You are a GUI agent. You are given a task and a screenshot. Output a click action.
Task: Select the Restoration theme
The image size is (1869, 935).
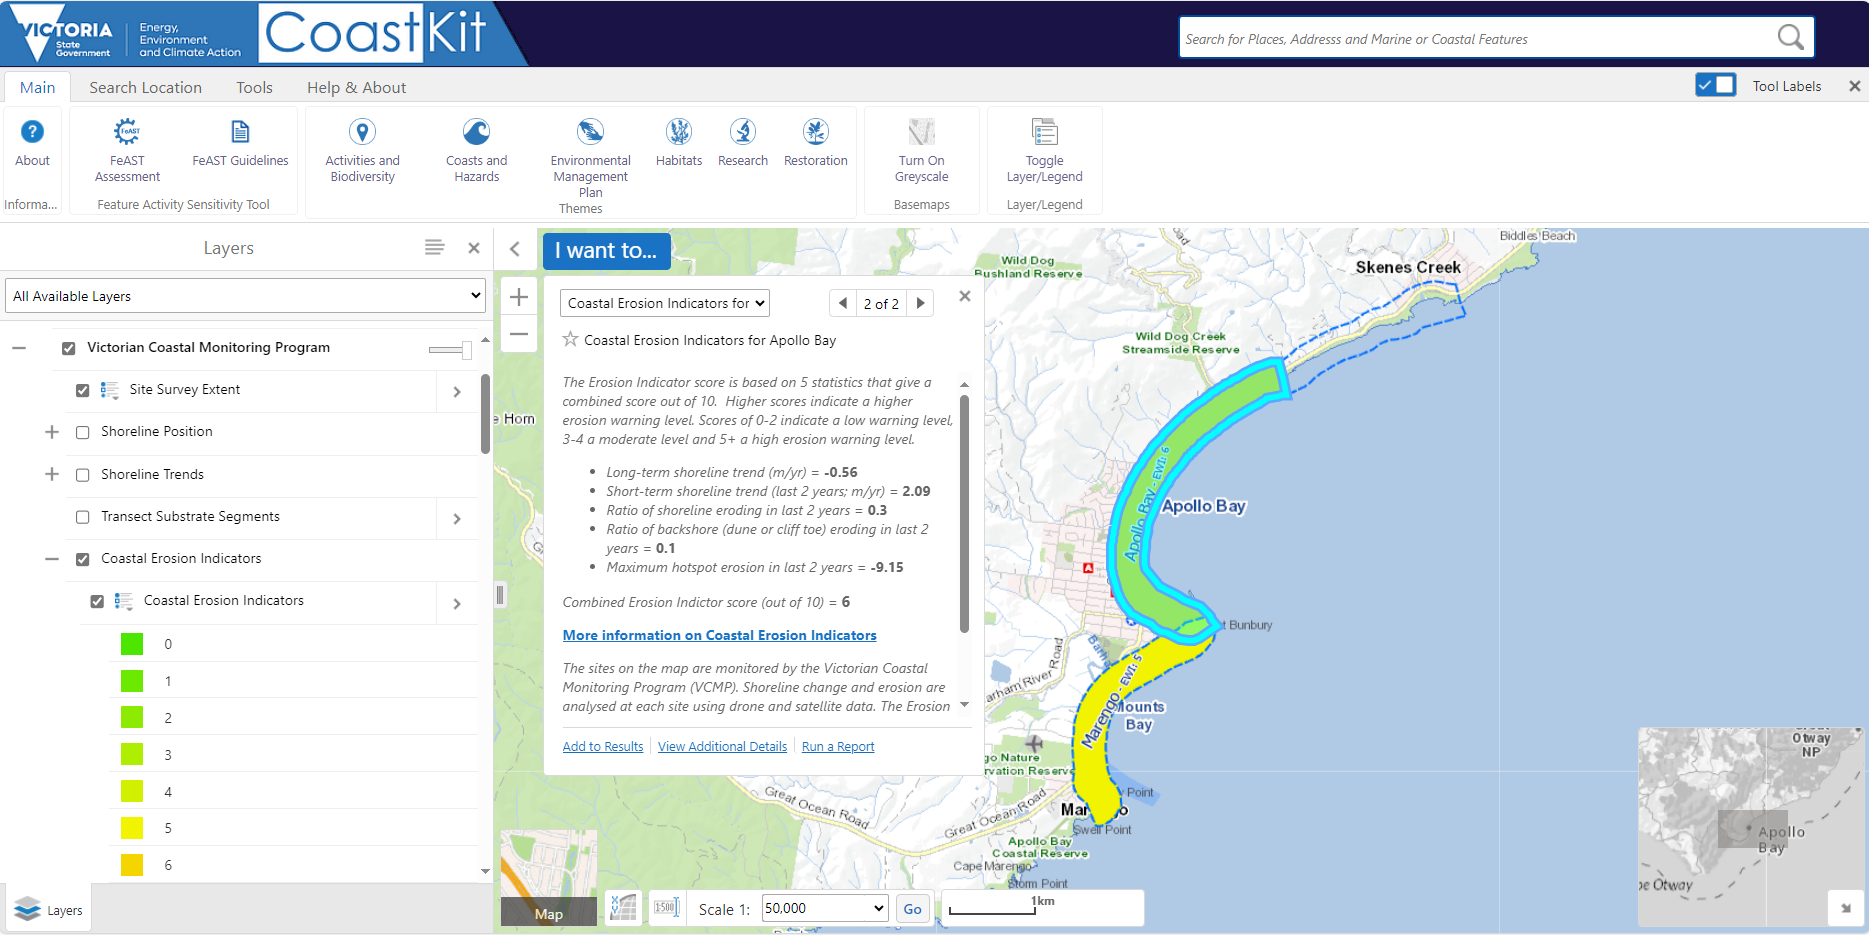pyautogui.click(x=816, y=143)
